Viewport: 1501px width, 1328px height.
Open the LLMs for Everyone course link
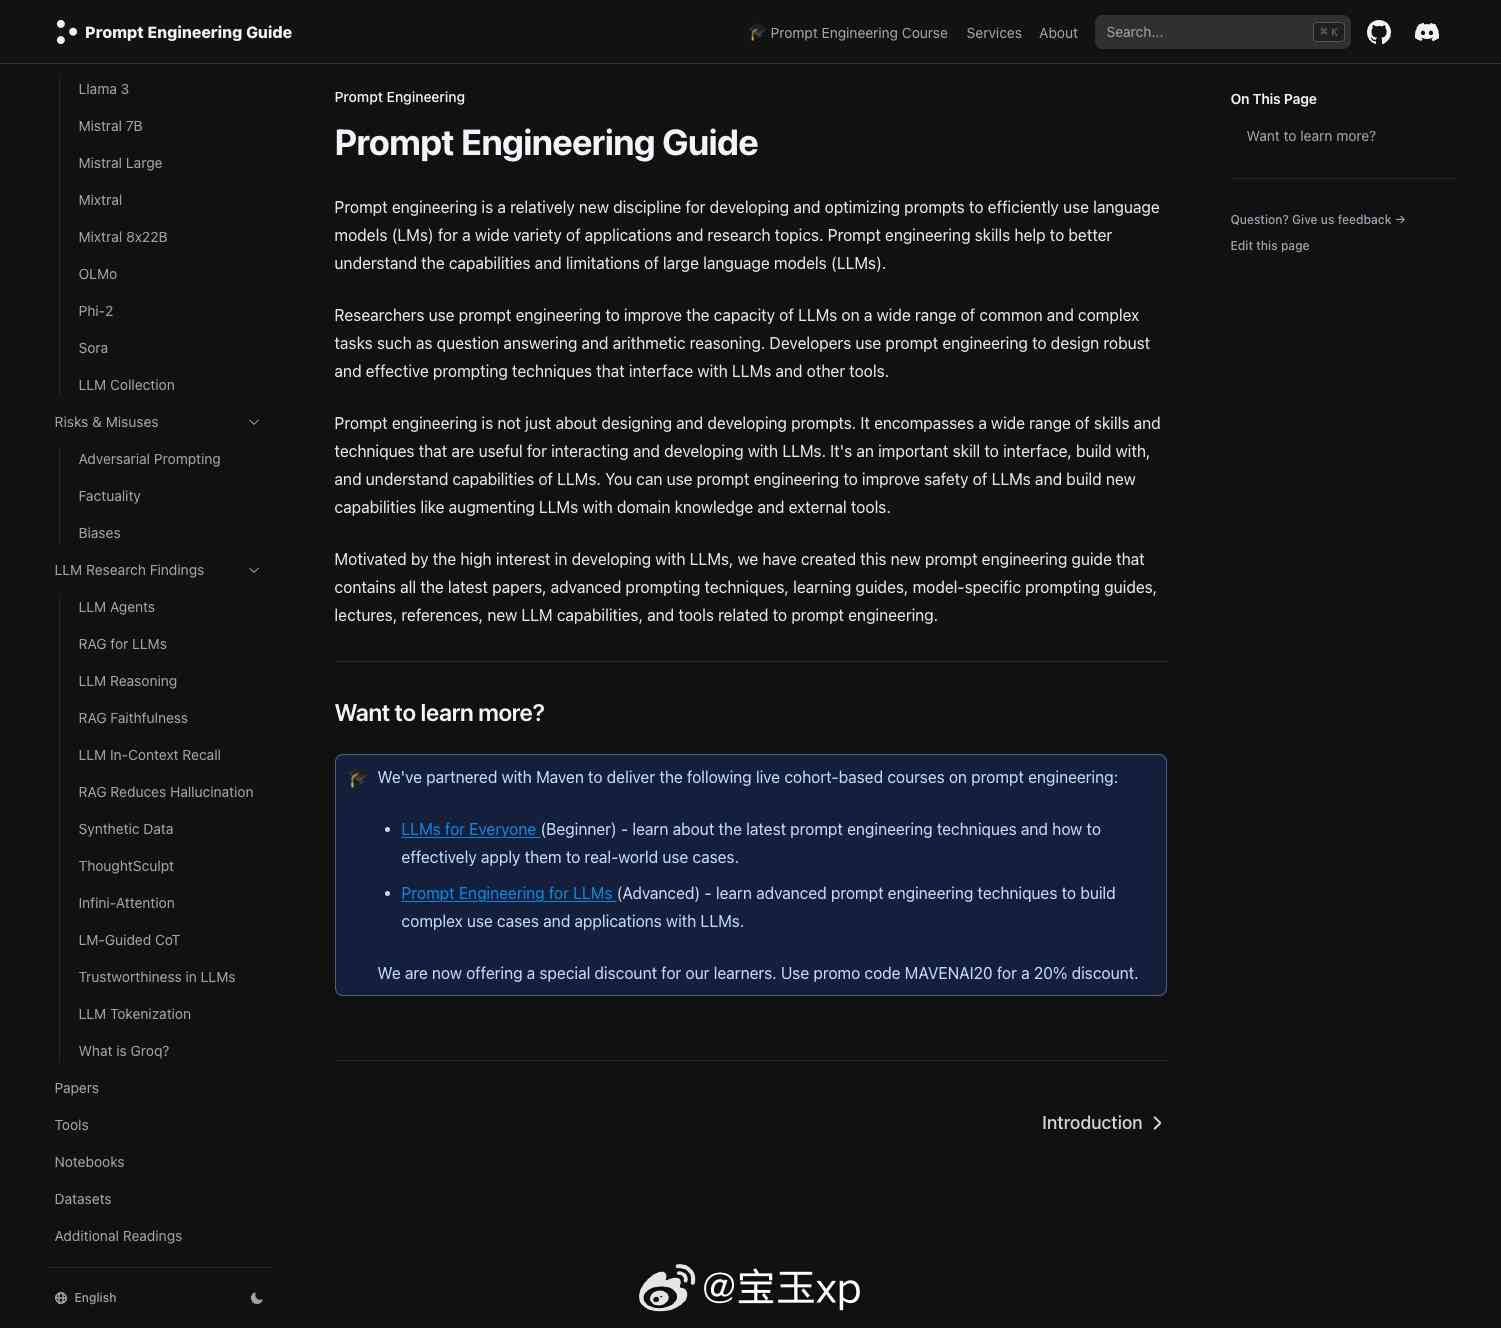[468, 829]
